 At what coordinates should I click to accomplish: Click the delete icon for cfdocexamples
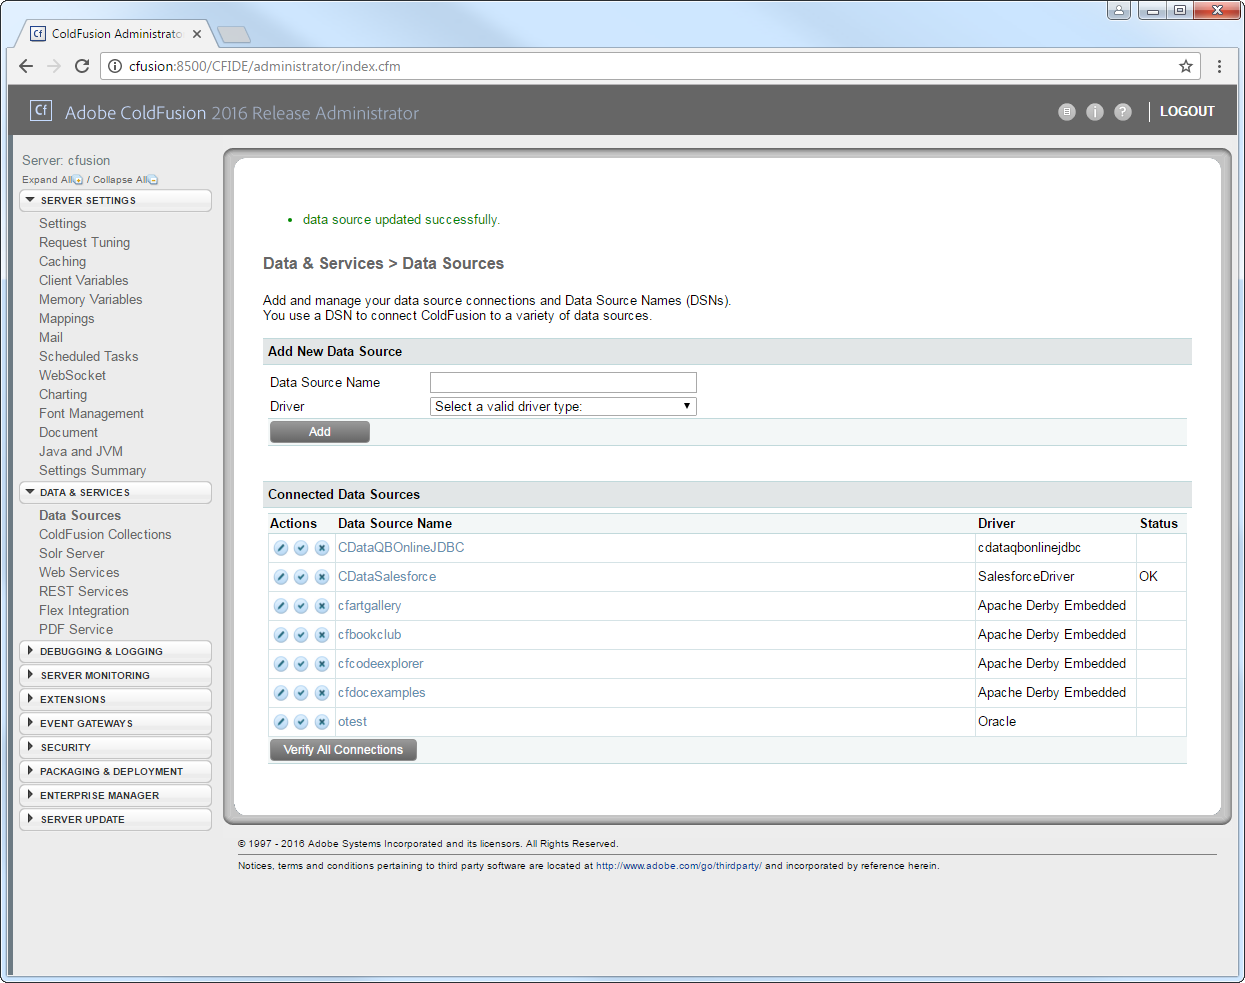[x=322, y=693]
